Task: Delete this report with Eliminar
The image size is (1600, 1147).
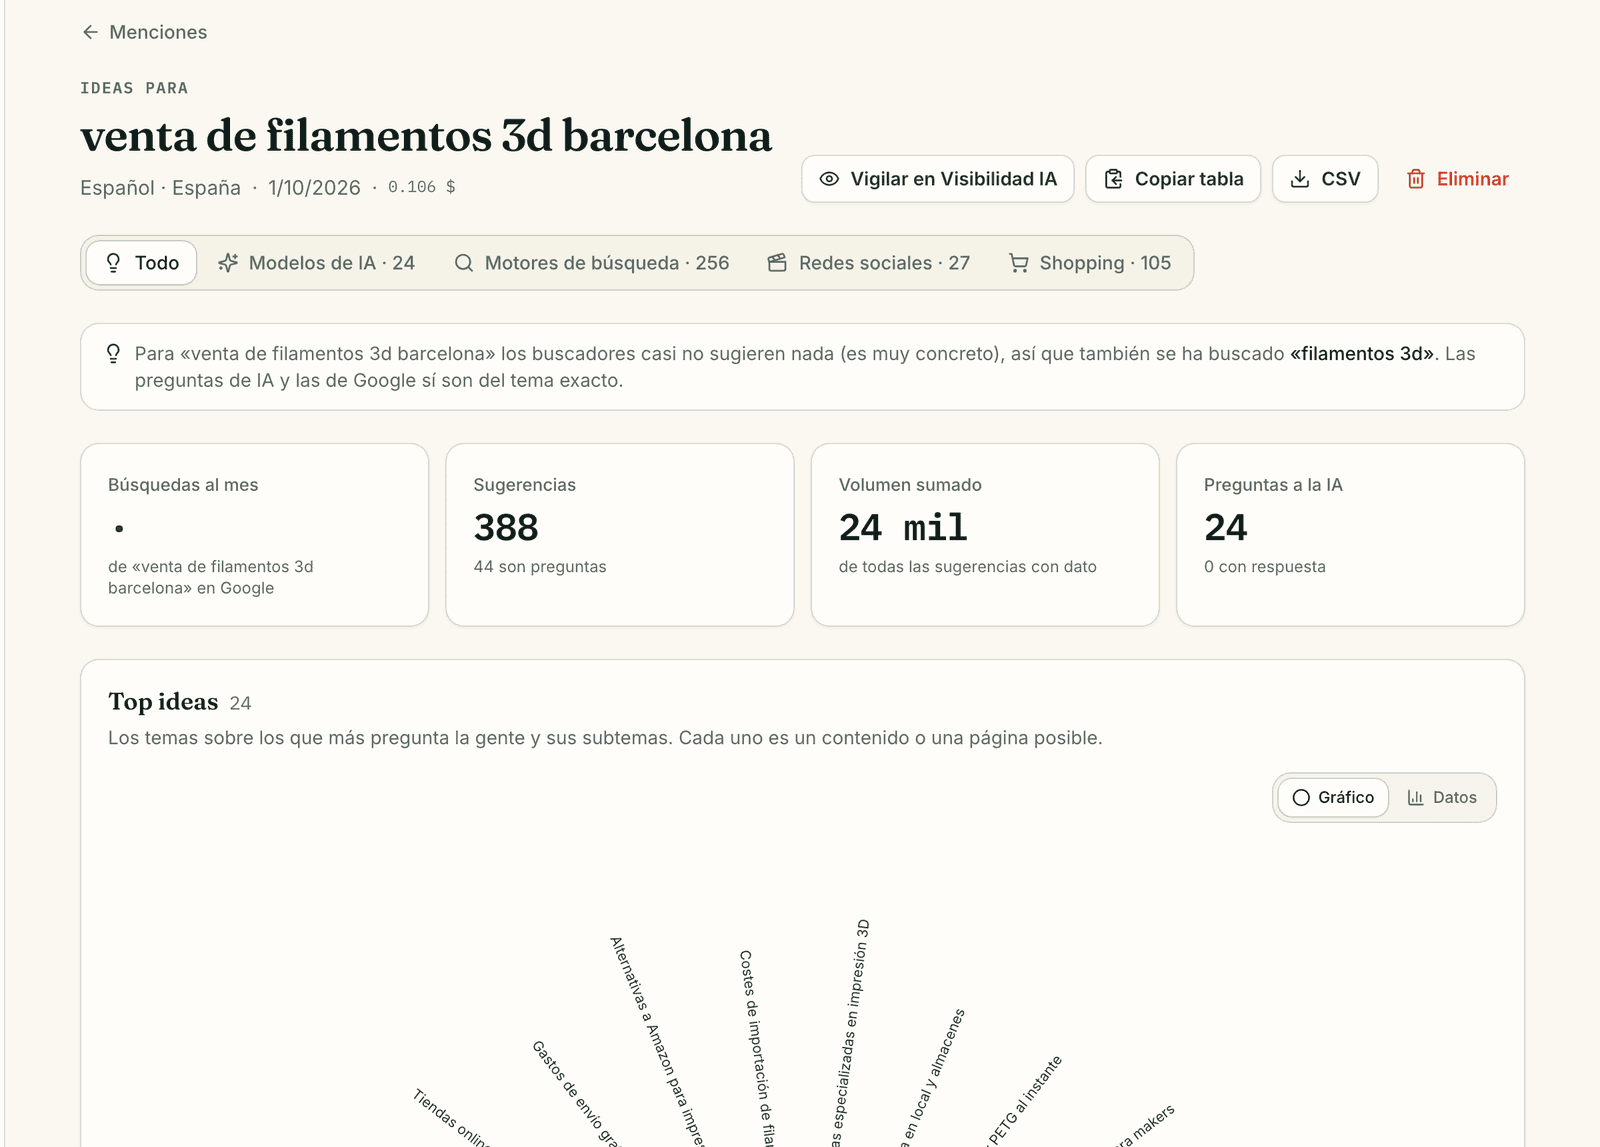Action: pos(1458,179)
